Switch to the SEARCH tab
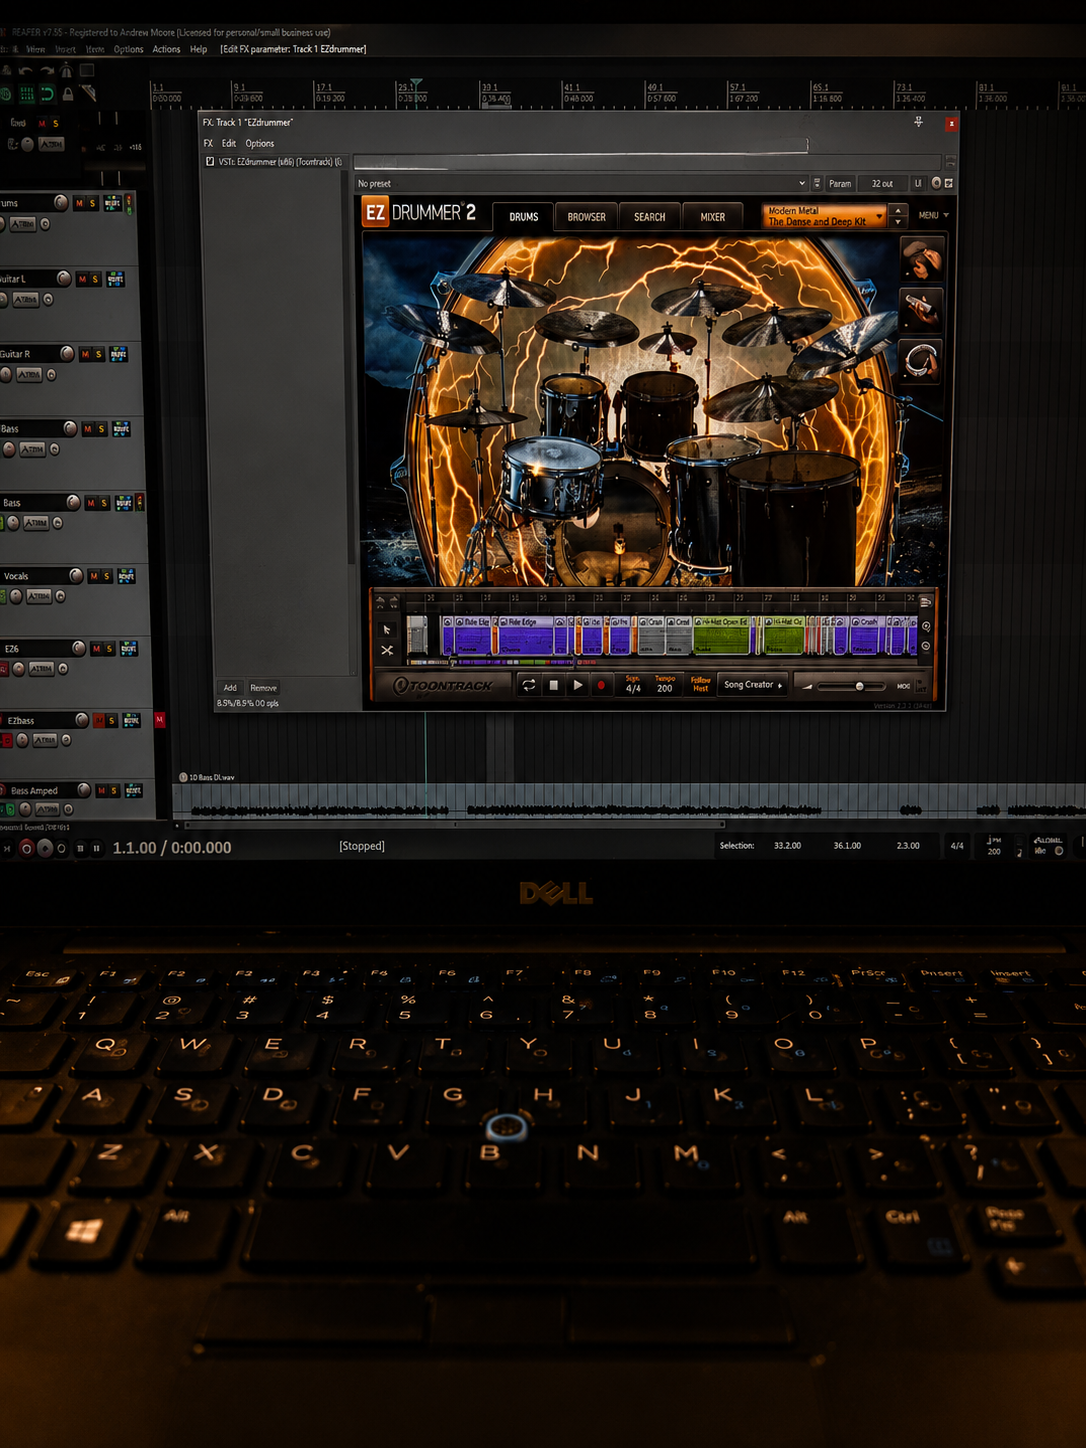 [x=649, y=217]
